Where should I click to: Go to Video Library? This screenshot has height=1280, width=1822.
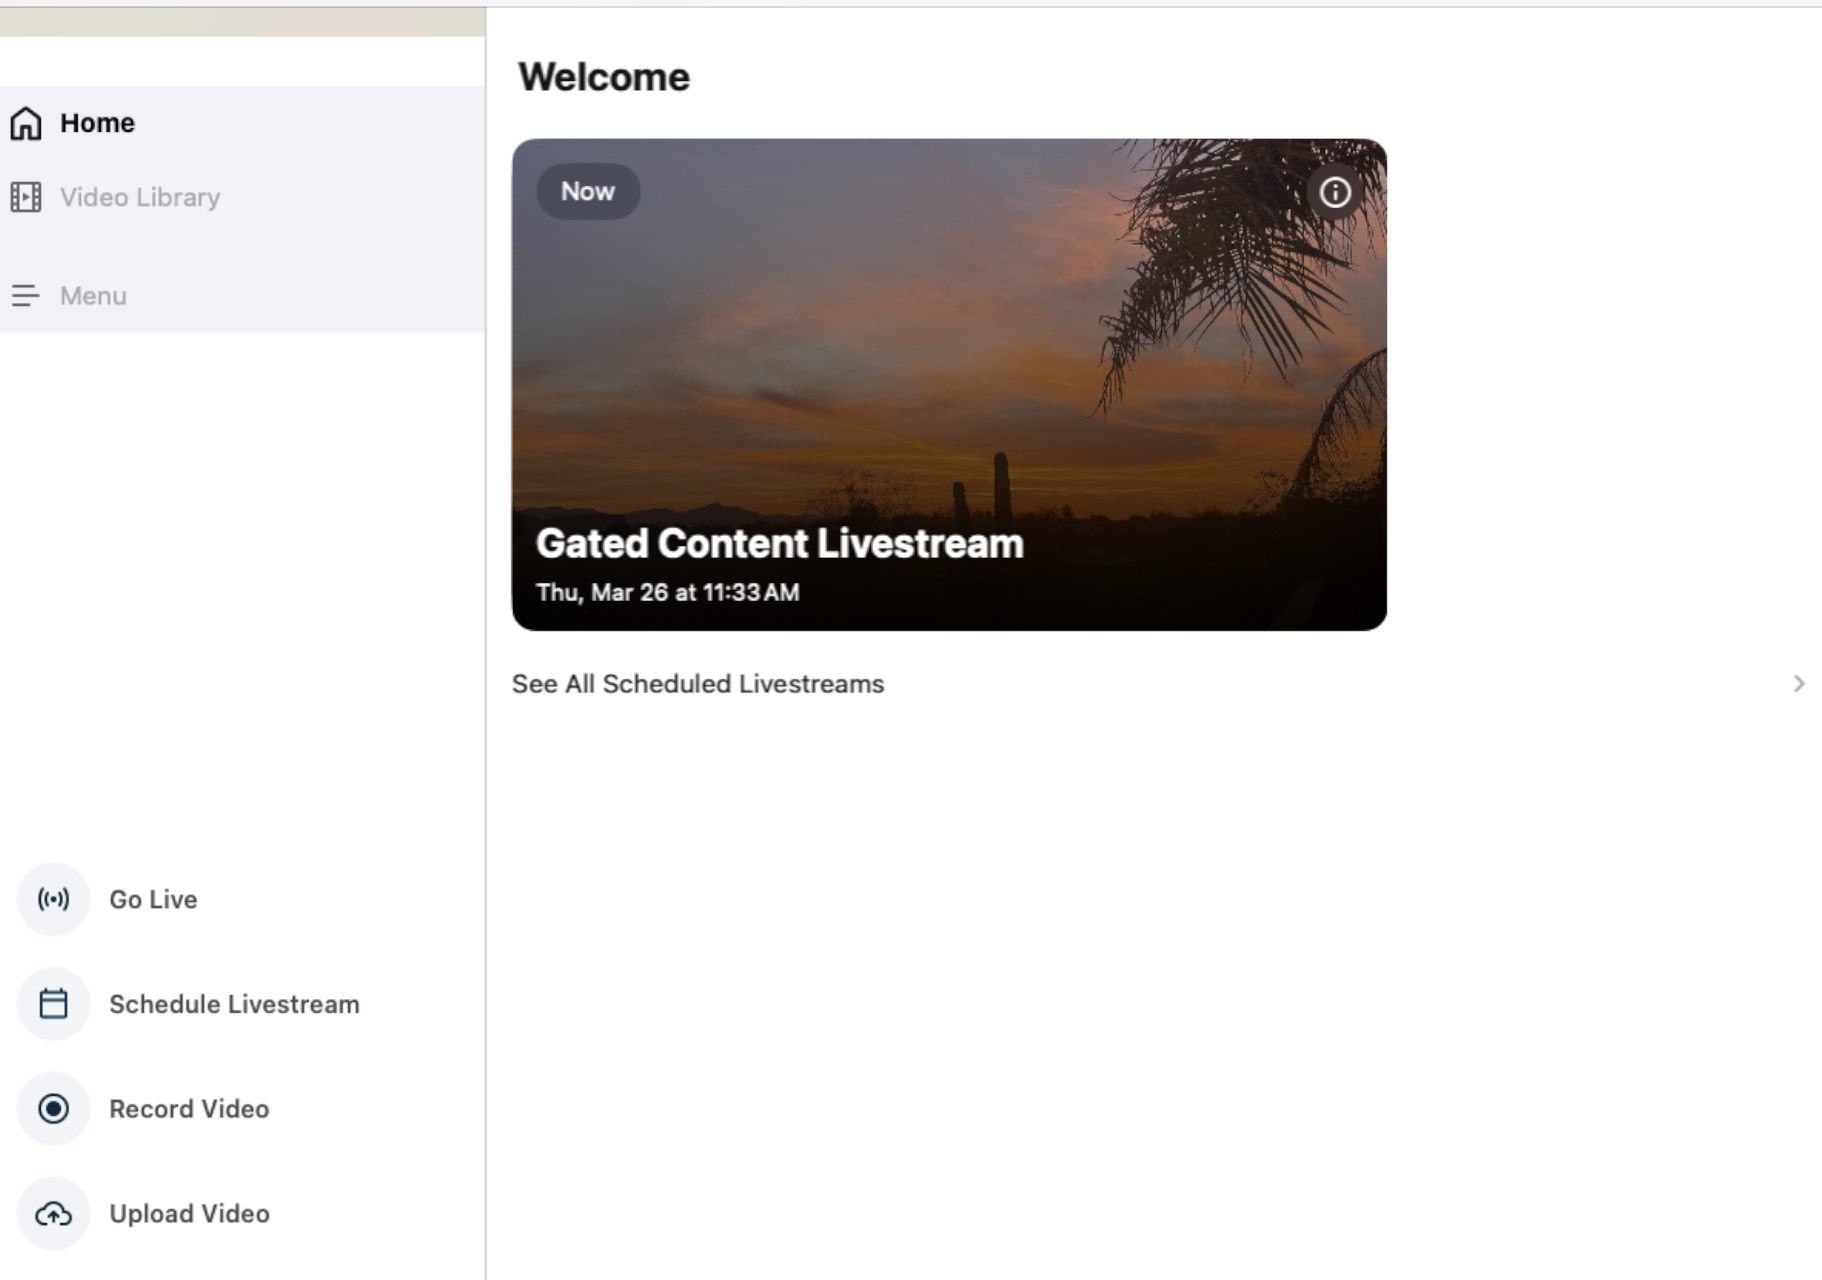[242, 197]
